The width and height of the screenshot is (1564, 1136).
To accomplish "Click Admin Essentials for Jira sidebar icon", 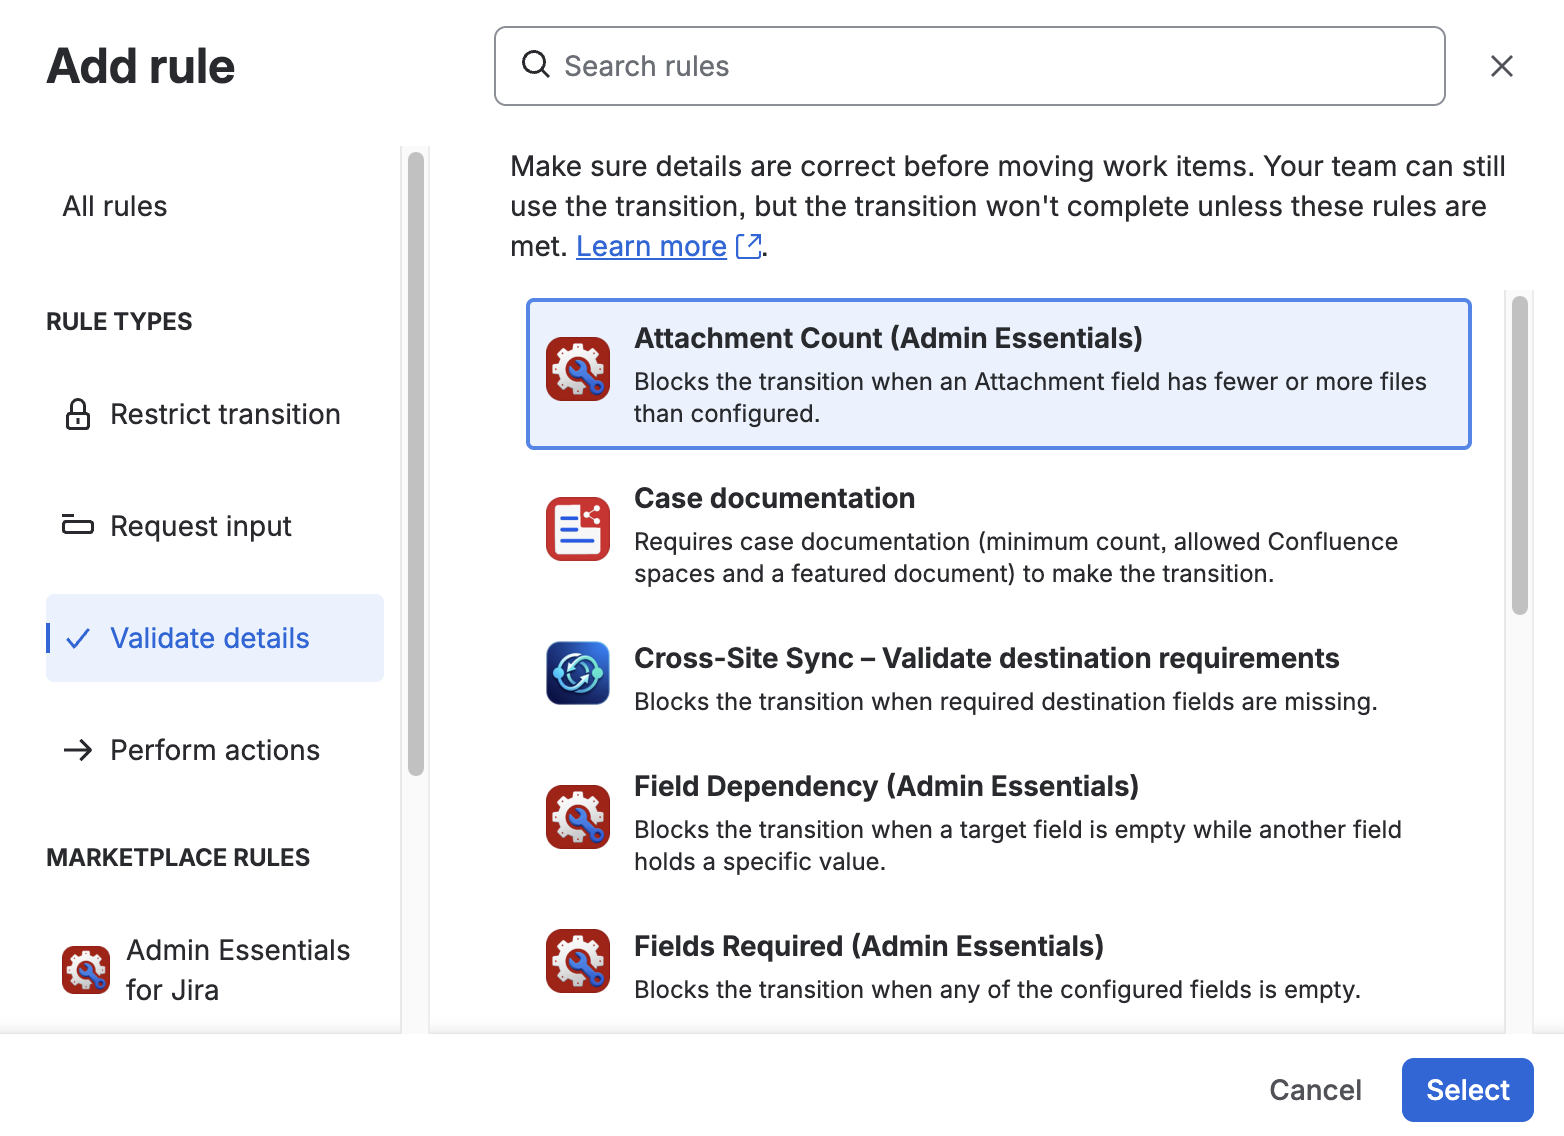I will coord(86,970).
